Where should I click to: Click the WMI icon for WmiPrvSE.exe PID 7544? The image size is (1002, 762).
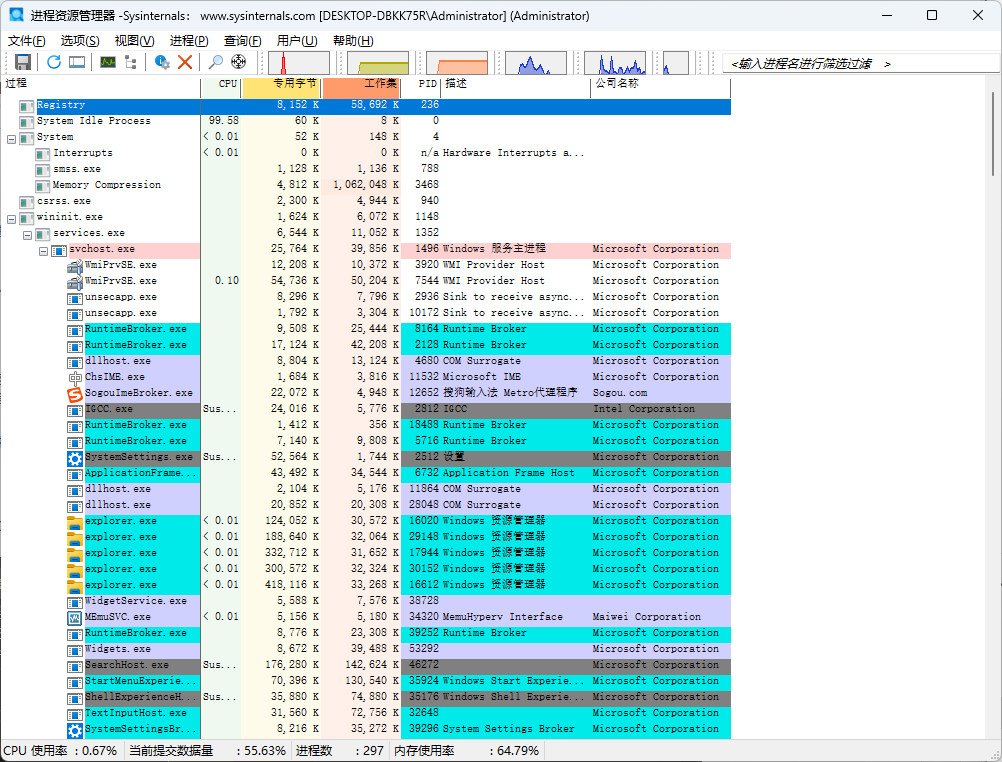click(75, 281)
